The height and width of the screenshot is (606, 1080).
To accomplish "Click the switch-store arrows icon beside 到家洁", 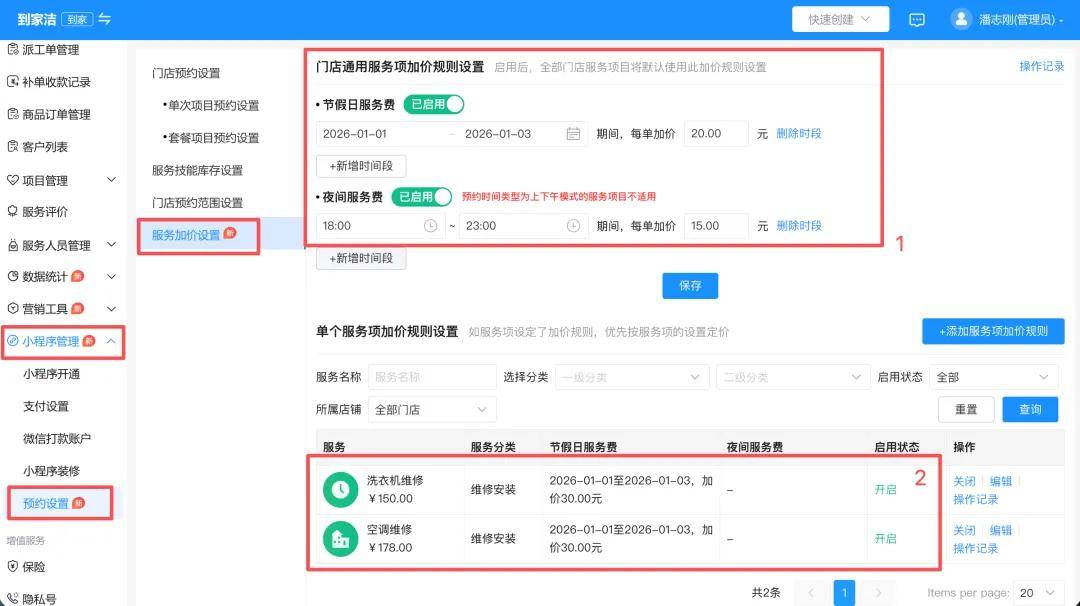I will (x=105, y=20).
